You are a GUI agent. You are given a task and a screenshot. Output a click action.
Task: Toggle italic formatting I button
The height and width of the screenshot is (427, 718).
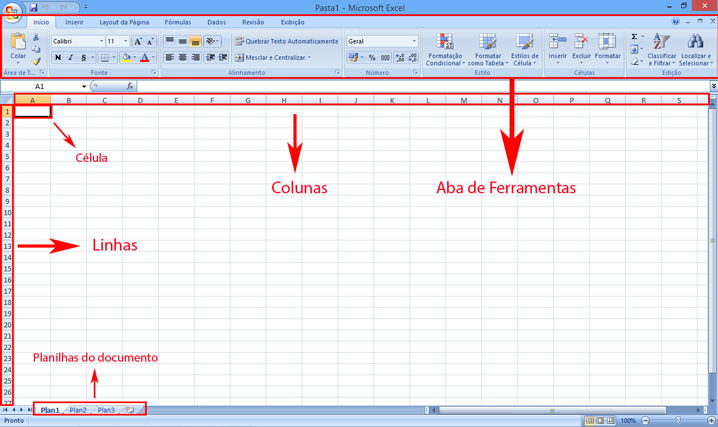click(x=71, y=58)
